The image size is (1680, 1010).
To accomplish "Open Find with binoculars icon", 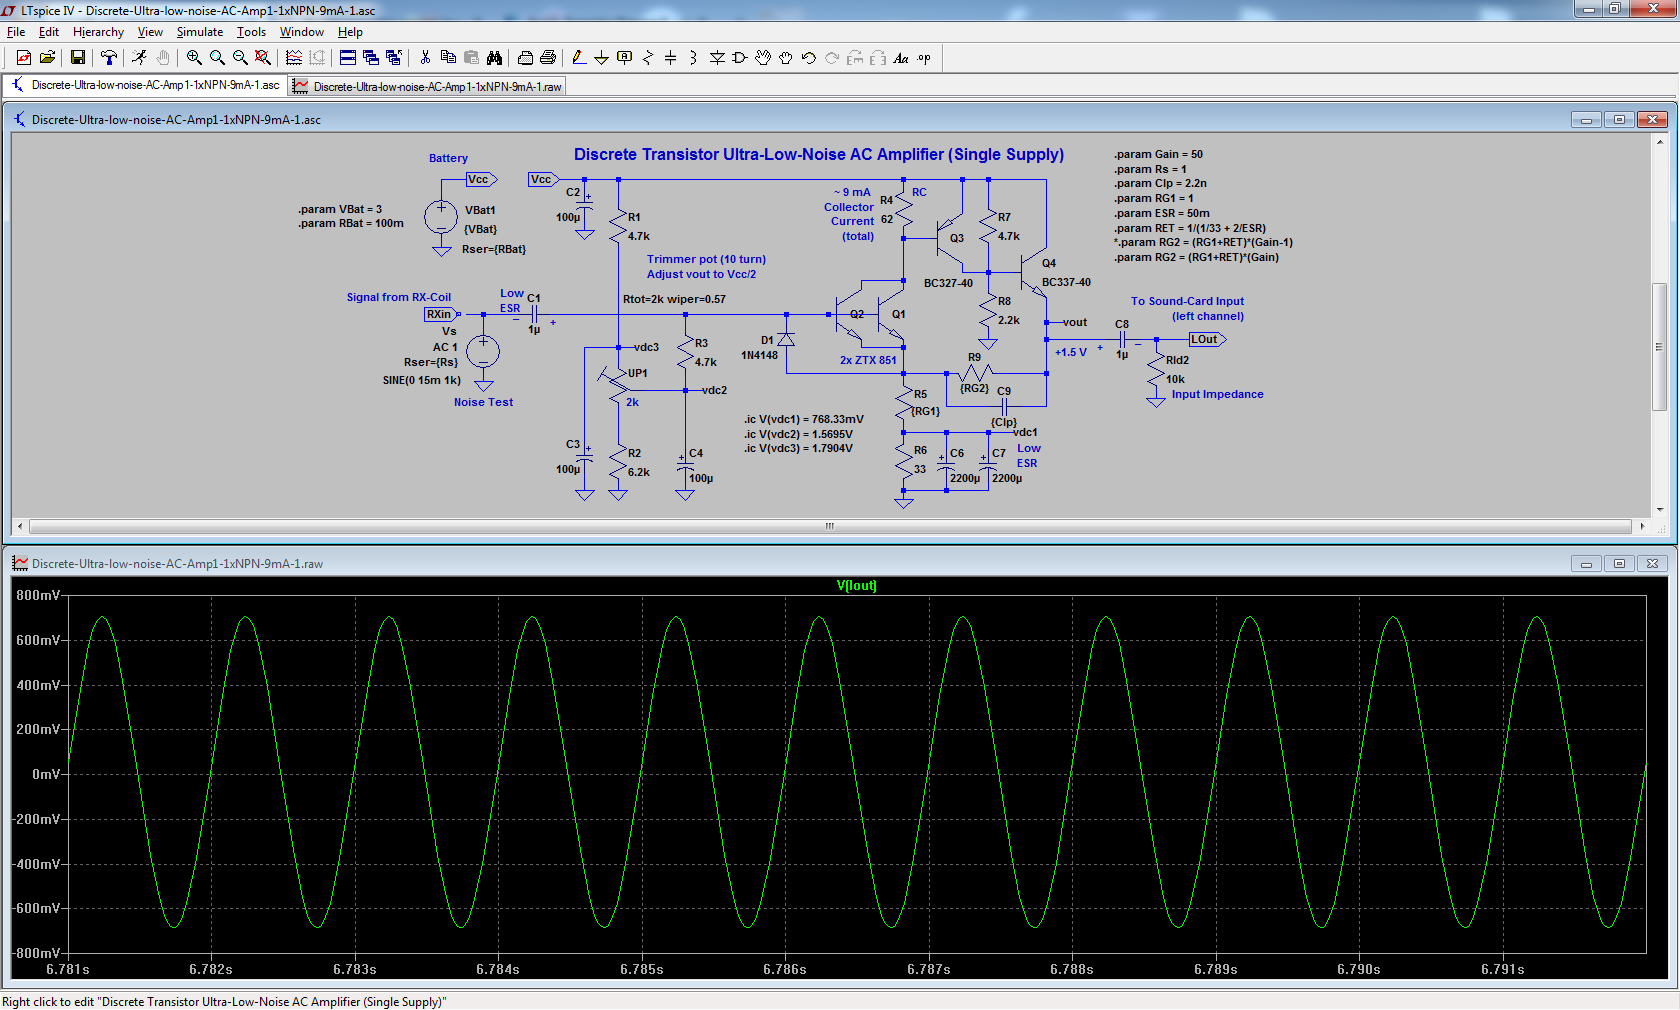I will pos(494,58).
